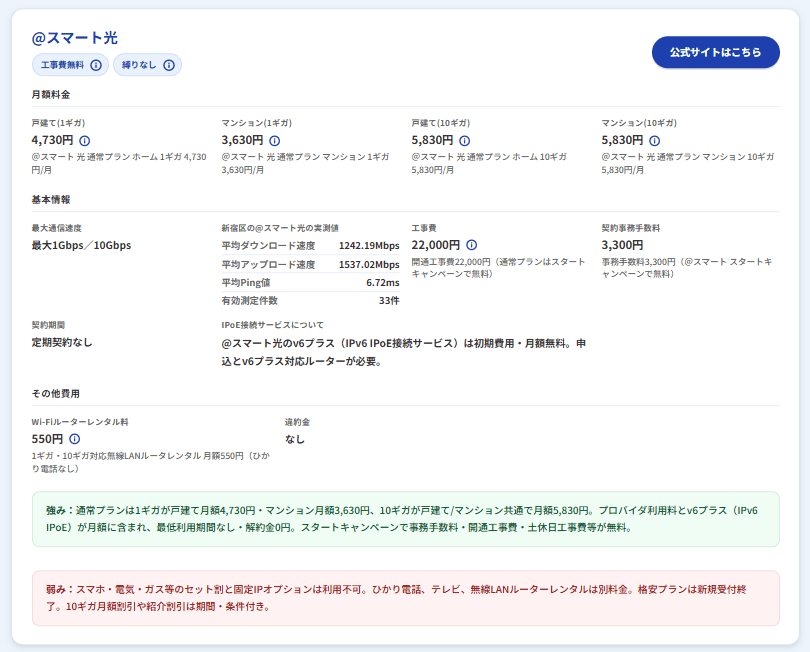Click info icon next to 4,730円

click(x=85, y=141)
